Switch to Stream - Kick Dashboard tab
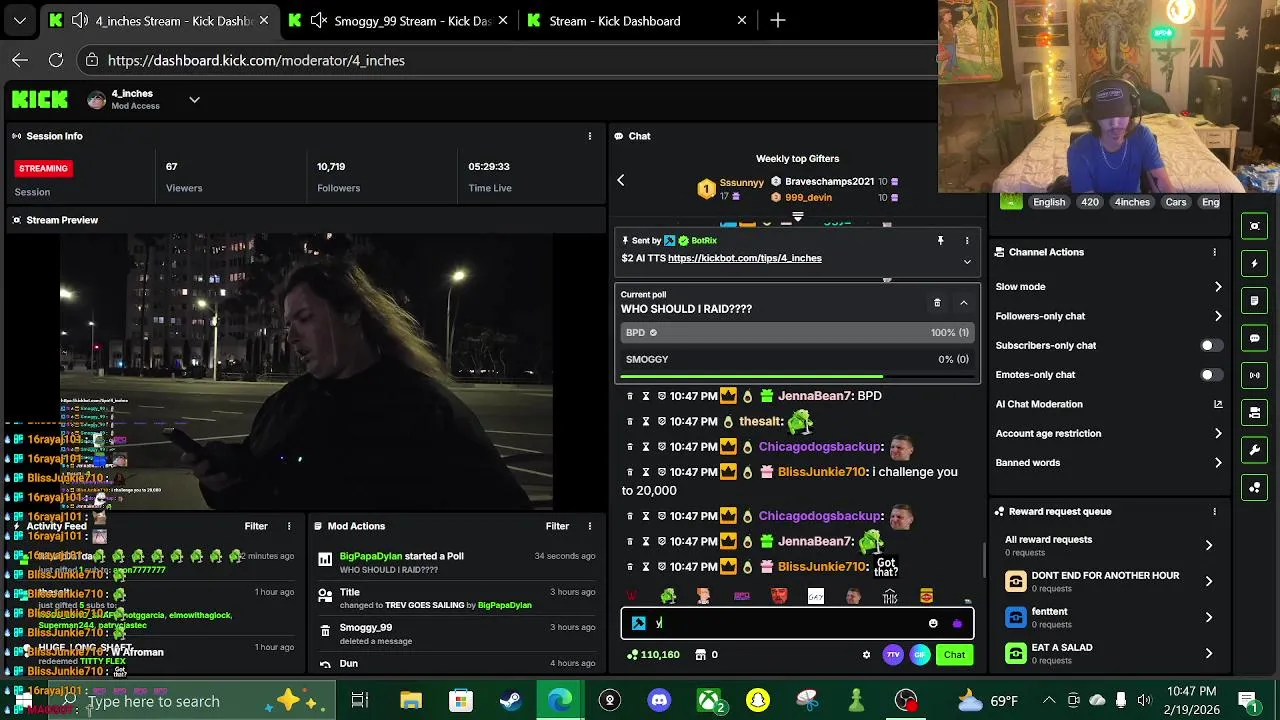The image size is (1280, 720). [x=638, y=20]
